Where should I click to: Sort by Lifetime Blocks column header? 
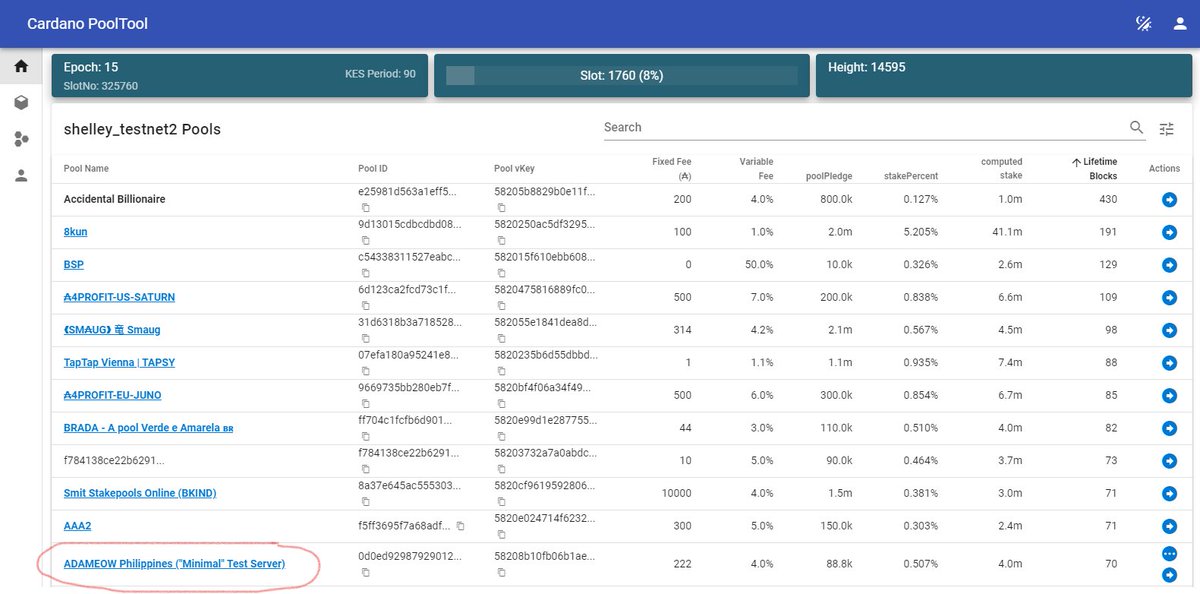(1094, 168)
